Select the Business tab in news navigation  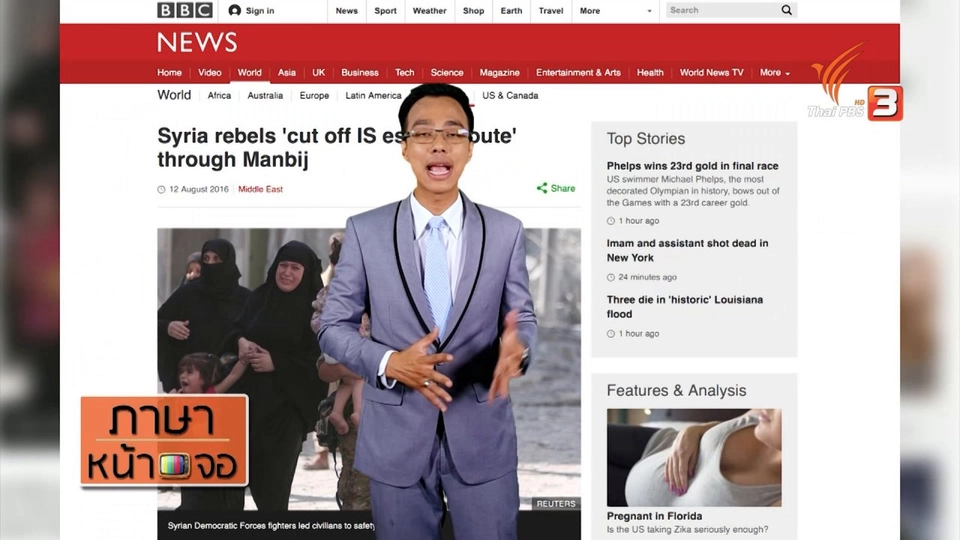click(360, 72)
